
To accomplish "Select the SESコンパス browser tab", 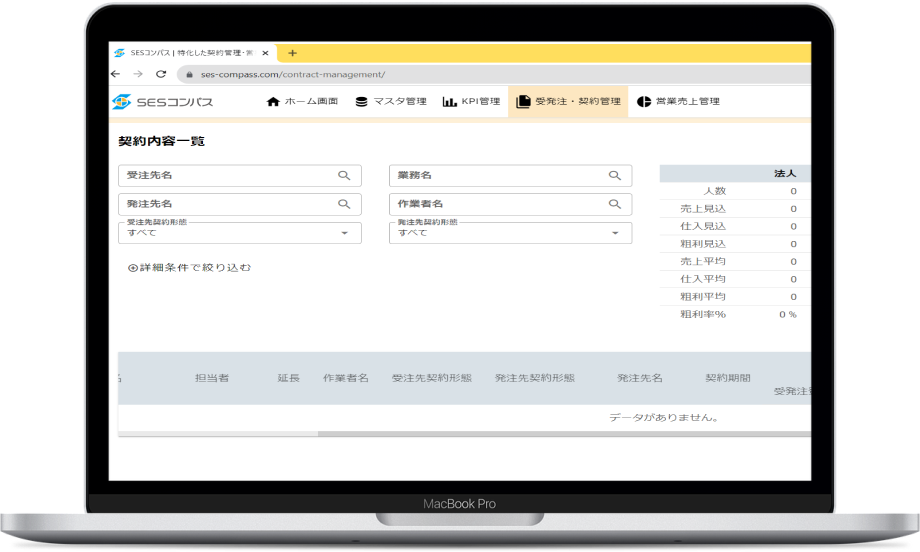I will [192, 53].
